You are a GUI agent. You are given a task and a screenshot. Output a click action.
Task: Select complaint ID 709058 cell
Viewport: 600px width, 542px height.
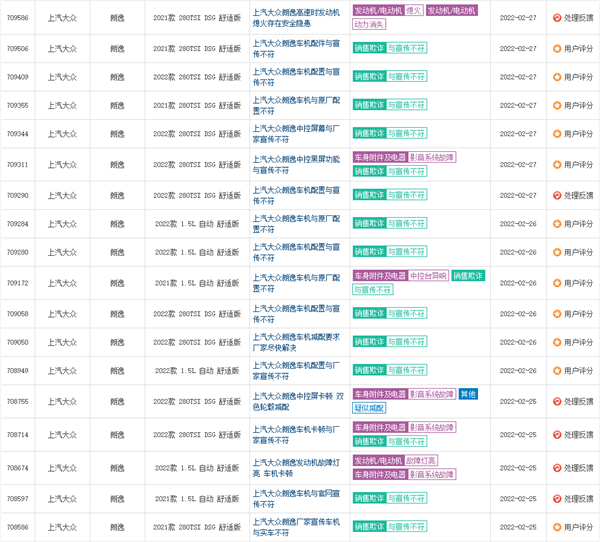point(18,314)
